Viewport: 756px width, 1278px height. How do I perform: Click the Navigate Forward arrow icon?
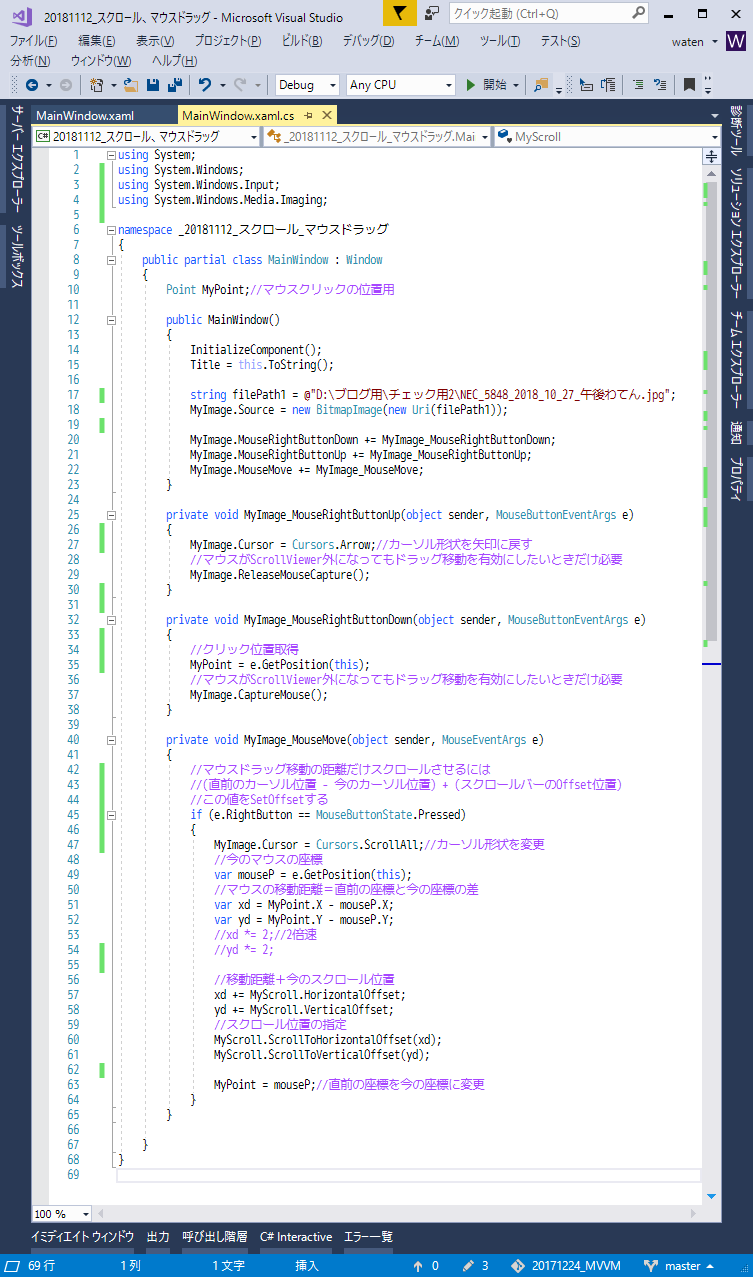tap(66, 85)
